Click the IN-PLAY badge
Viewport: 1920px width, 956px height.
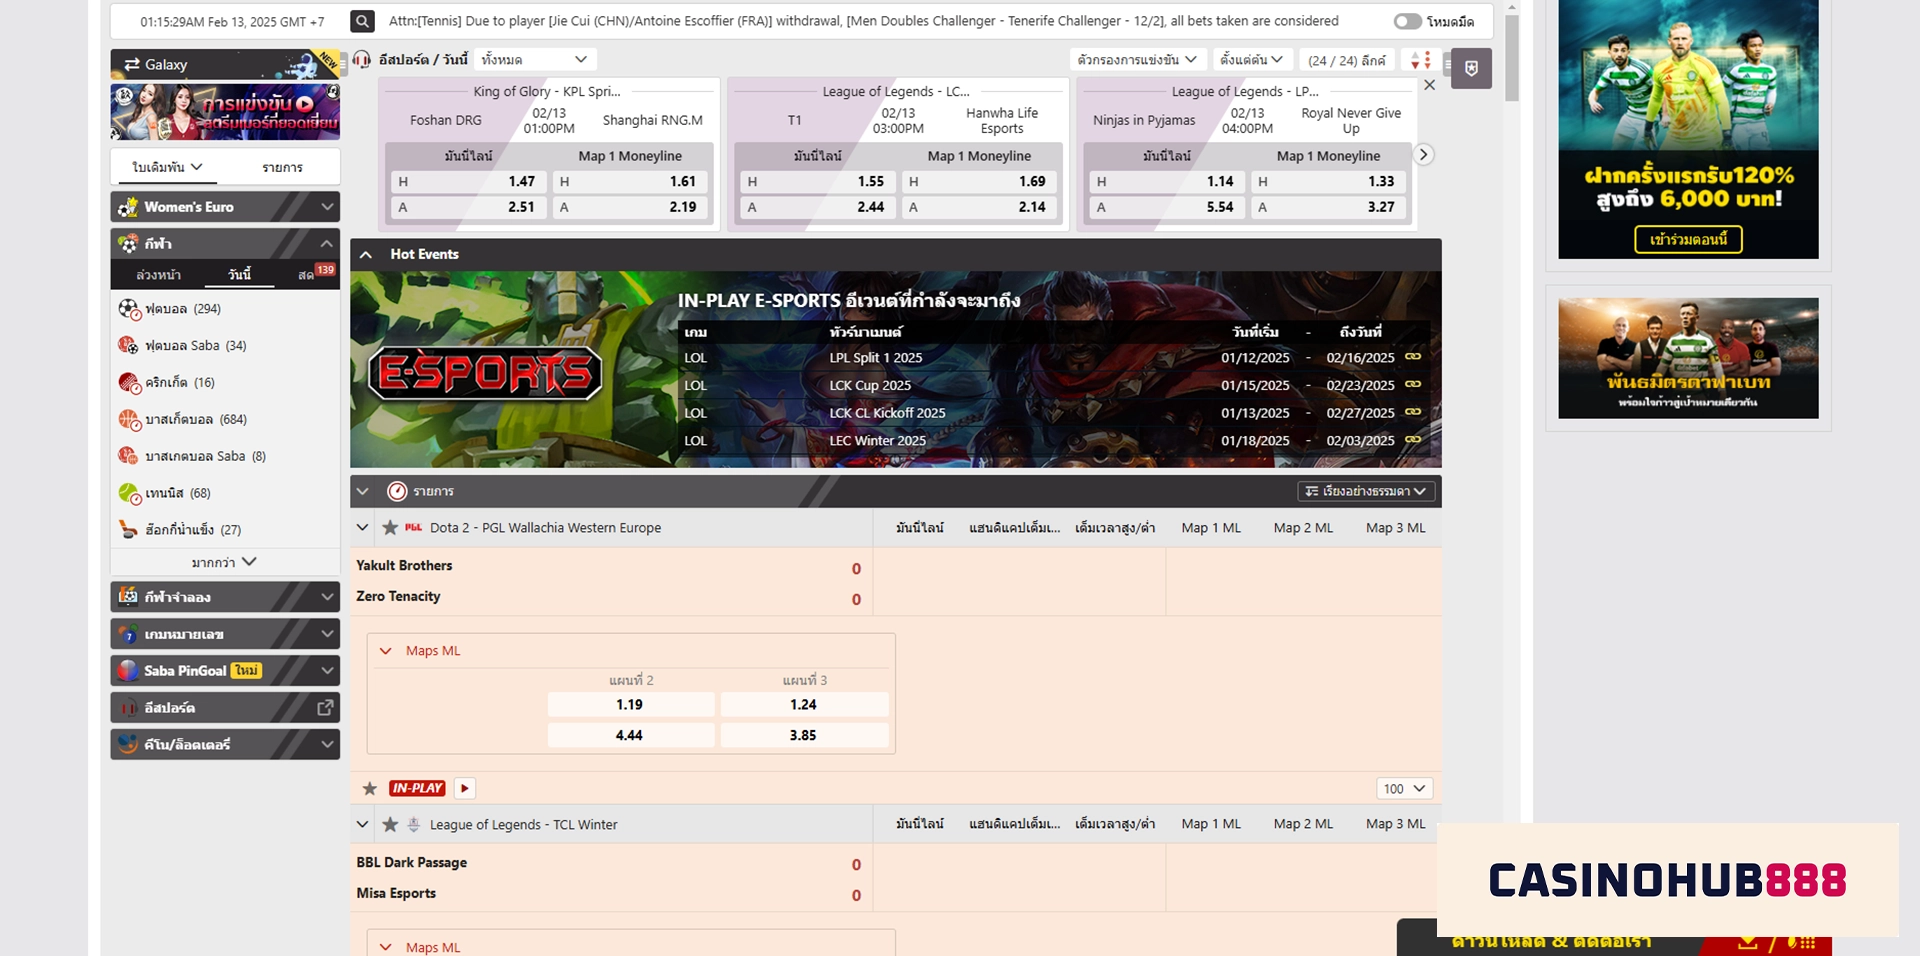coord(418,788)
